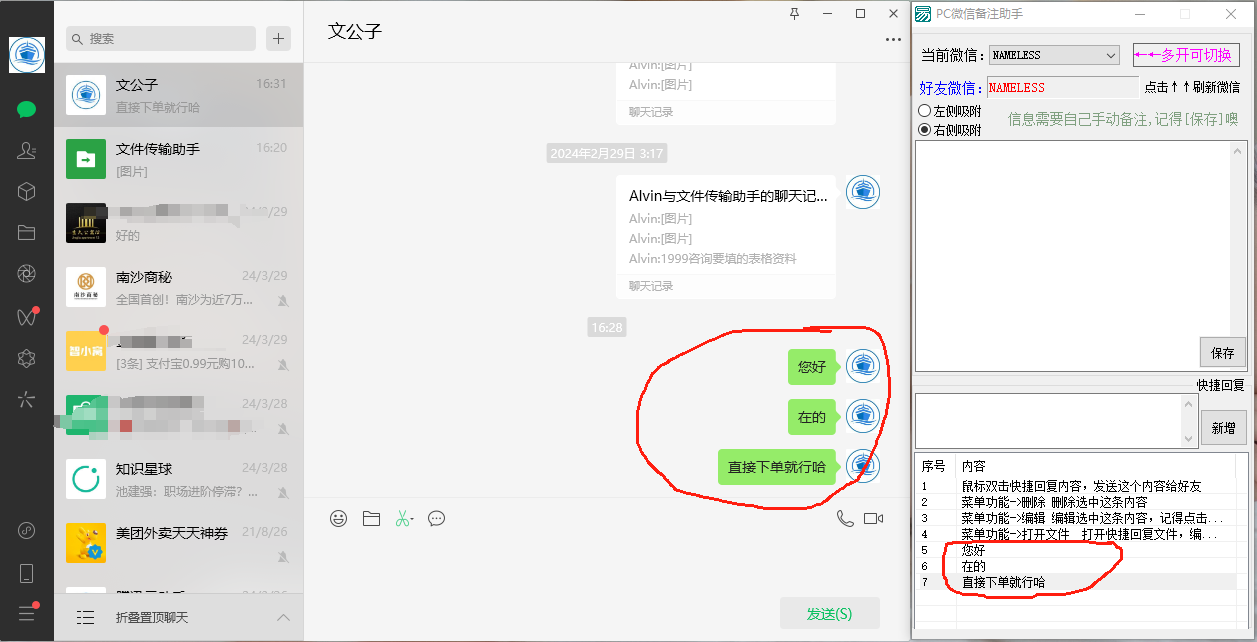This screenshot has height=642, width=1257.
Task: Open the profile avatar in WeChat sidebar
Action: pos(27,54)
